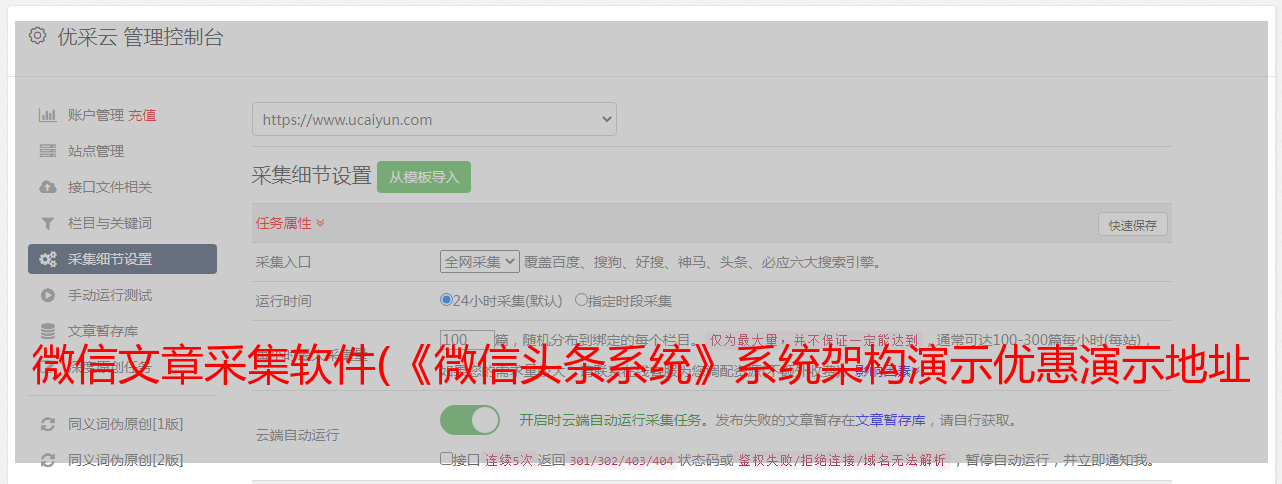The height and width of the screenshot is (484, 1282).
Task: Select 24小时采集(默认) radio option
Action: [446, 300]
